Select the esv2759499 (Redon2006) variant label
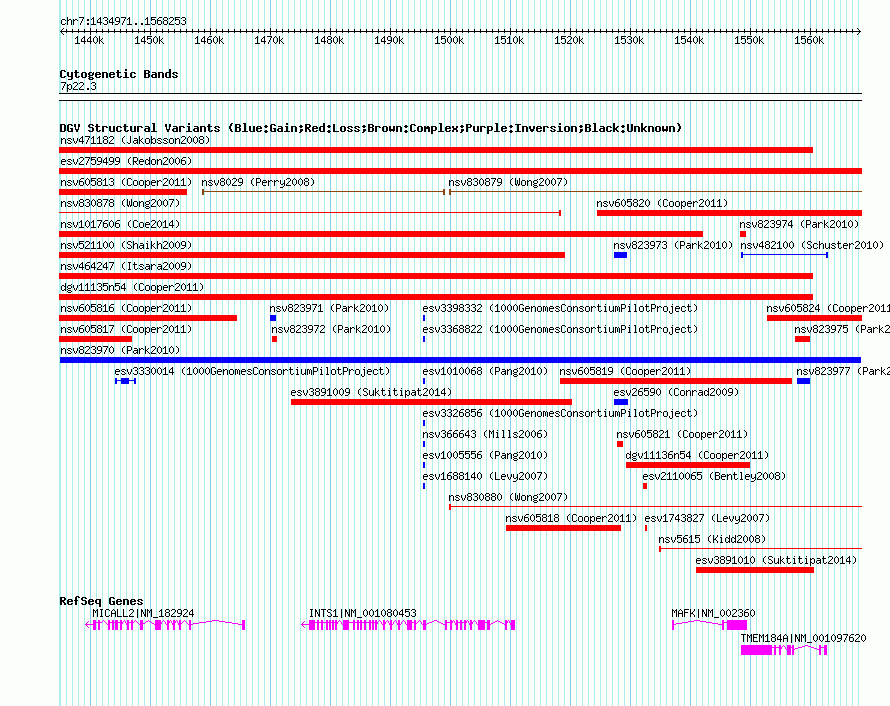Viewport: 890px width, 706px height. [x=126, y=161]
